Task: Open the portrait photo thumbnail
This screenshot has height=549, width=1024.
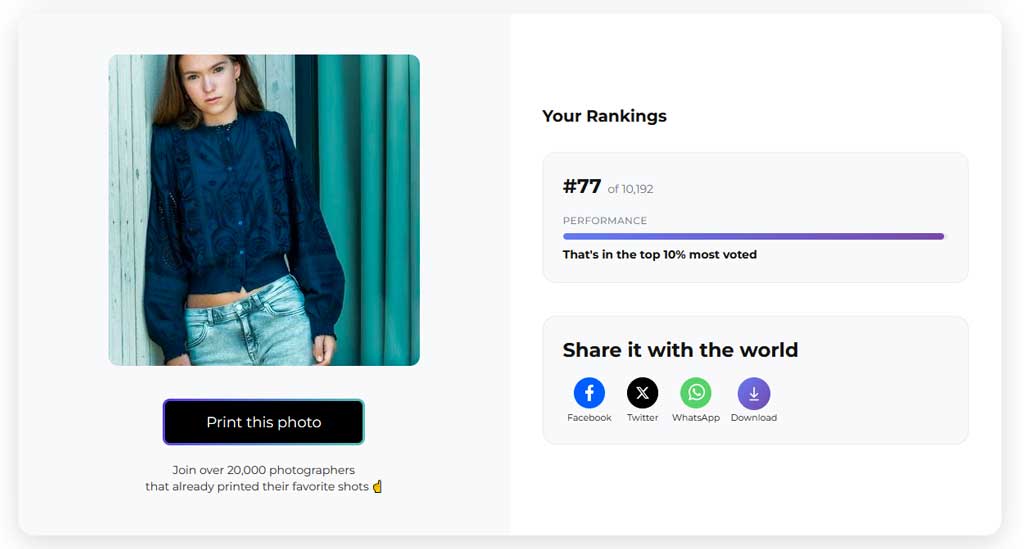Action: [264, 210]
